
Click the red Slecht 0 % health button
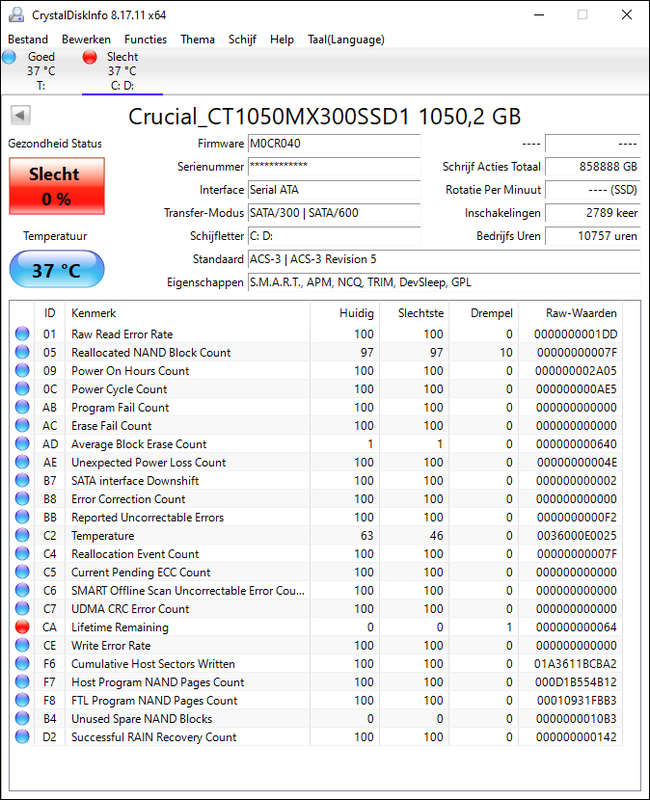tap(57, 186)
